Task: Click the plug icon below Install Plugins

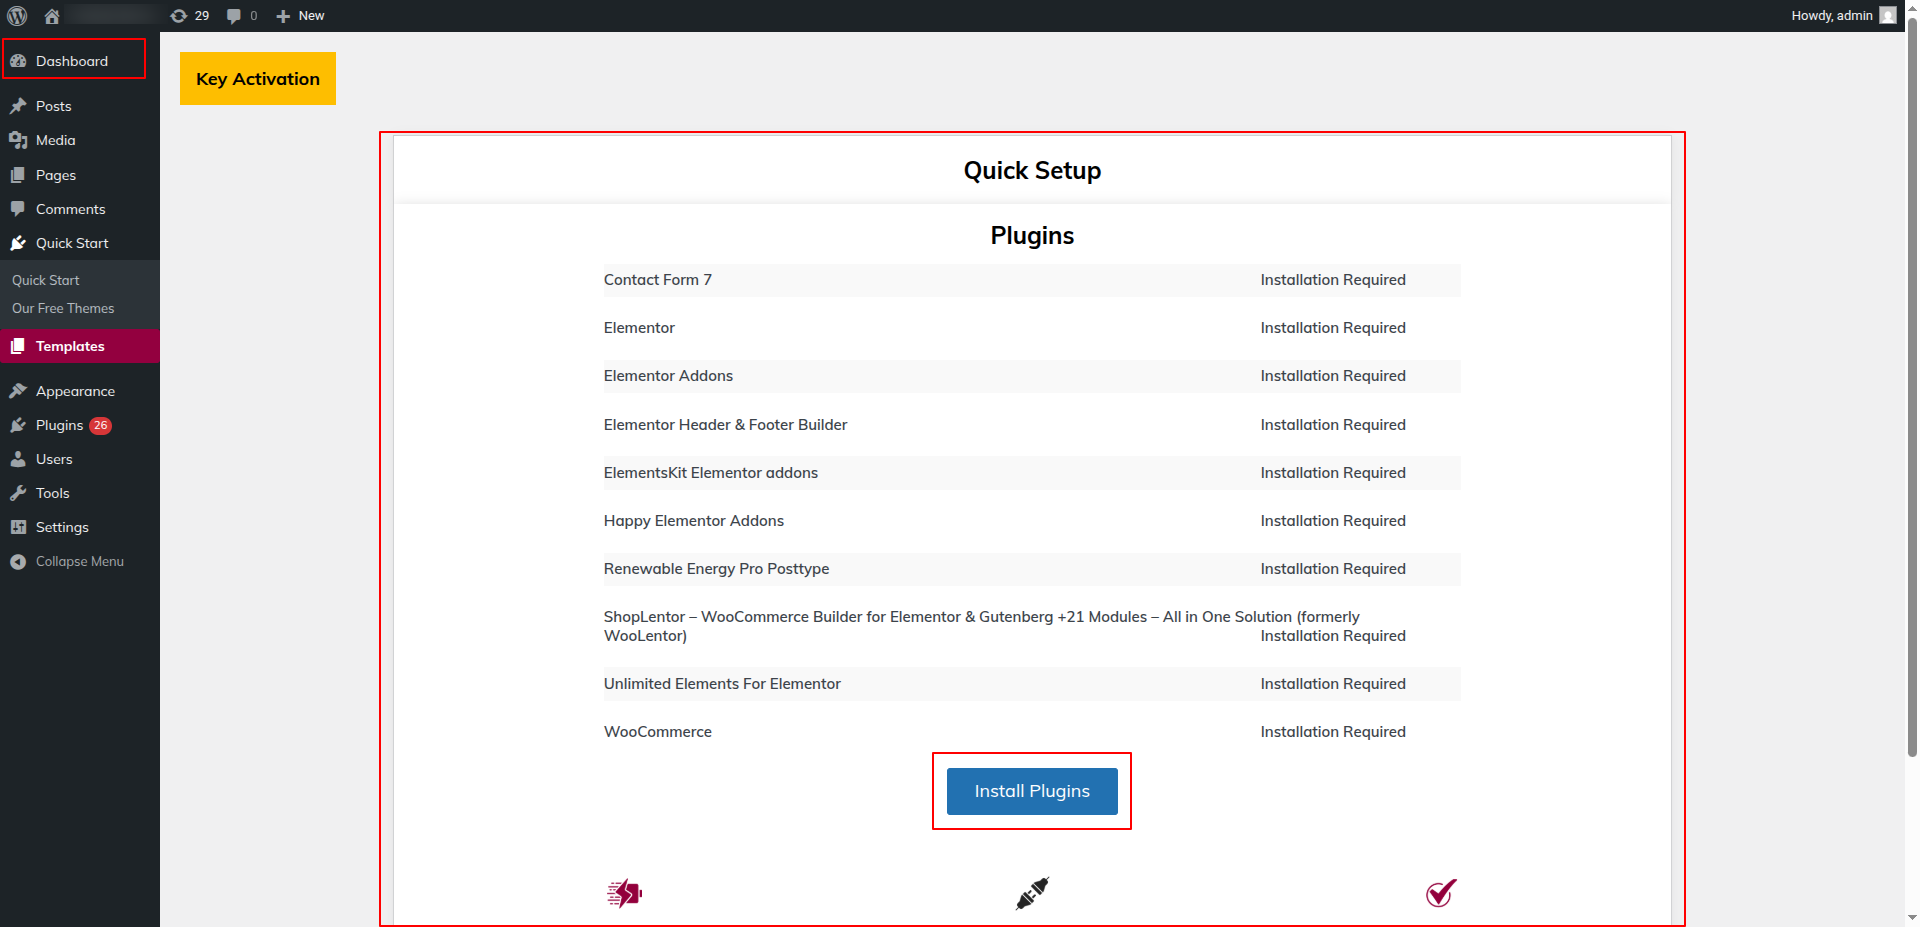Action: [x=1032, y=893]
